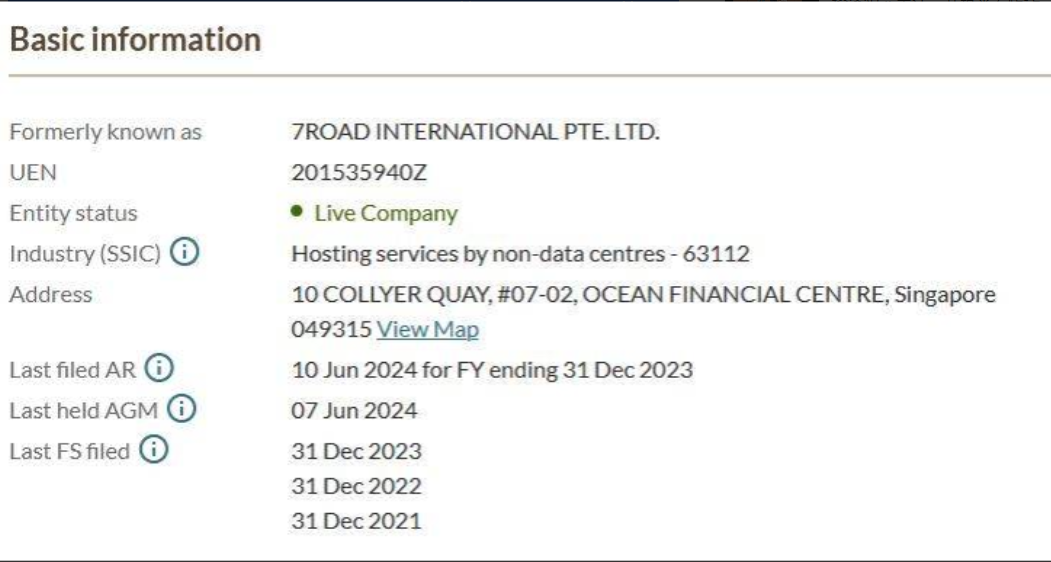The height and width of the screenshot is (562, 1051).
Task: Show info tooltip for Last held AGM
Action: (x=180, y=409)
